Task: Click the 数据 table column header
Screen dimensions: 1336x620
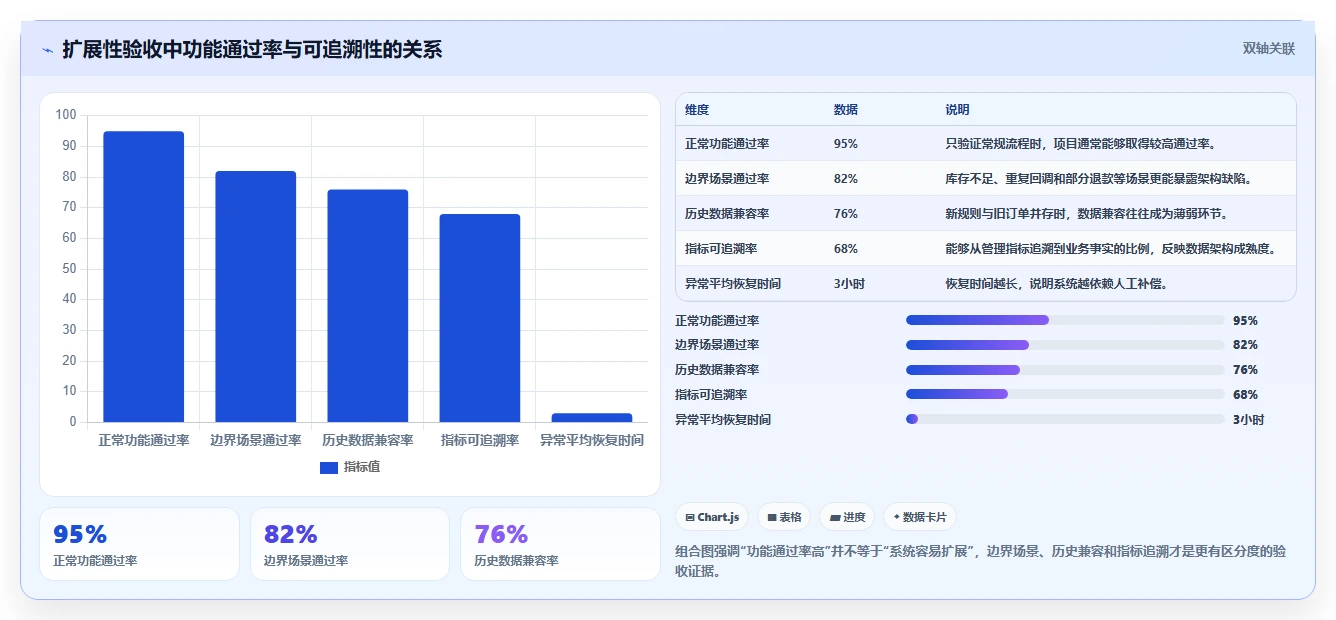Action: [845, 110]
